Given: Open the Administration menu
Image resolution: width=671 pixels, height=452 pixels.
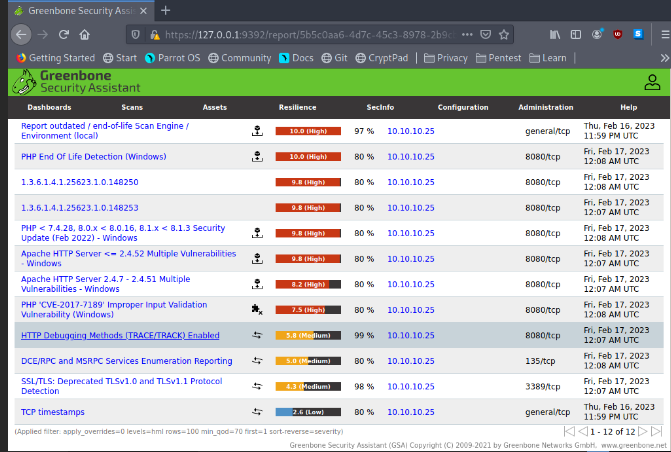Looking at the screenshot, I should click(x=545, y=107).
